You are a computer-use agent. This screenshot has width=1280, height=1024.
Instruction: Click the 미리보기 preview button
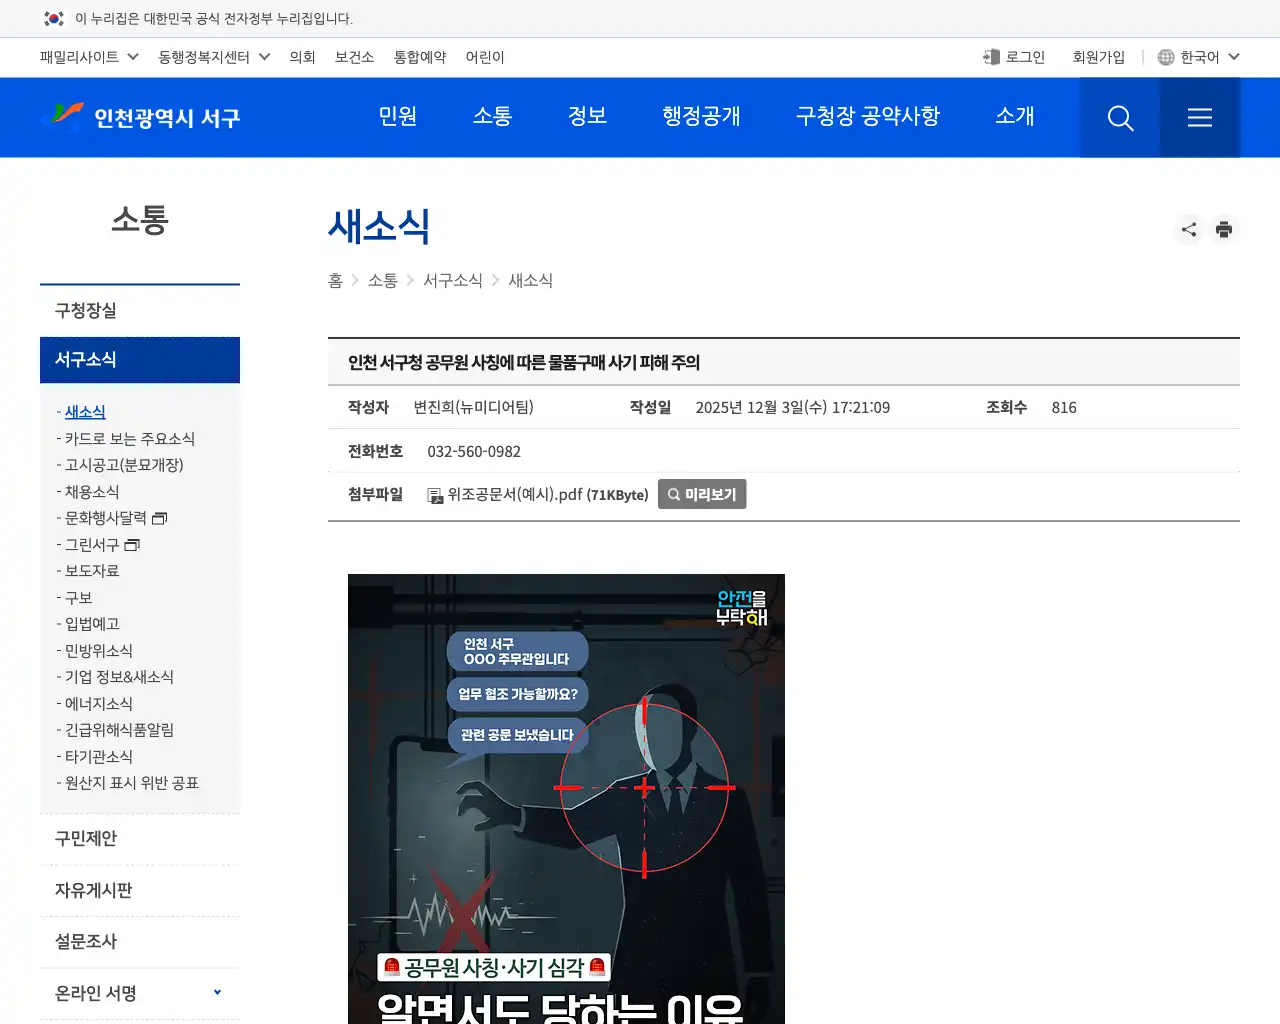(x=701, y=494)
